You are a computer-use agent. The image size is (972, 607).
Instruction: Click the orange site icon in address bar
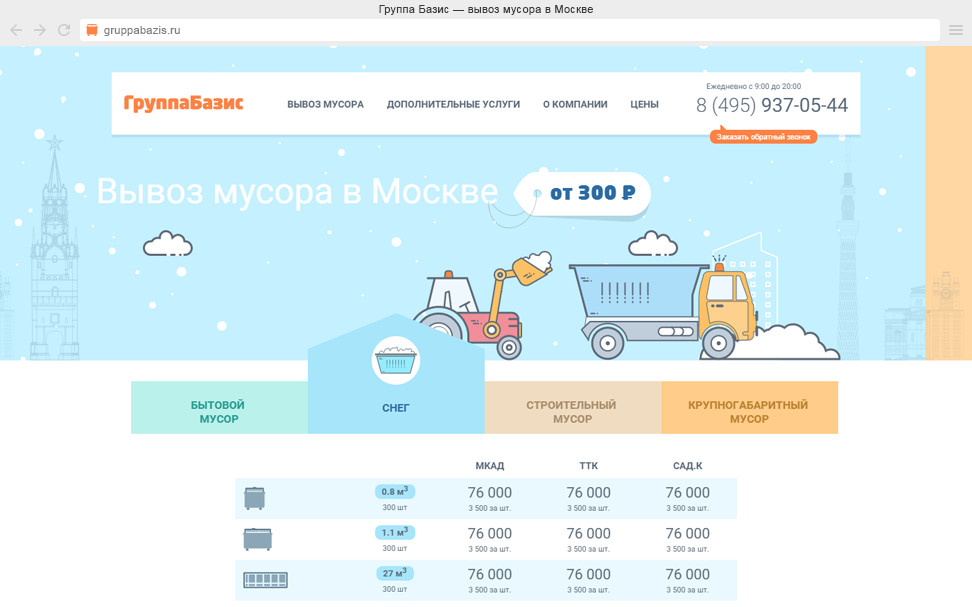(x=93, y=30)
